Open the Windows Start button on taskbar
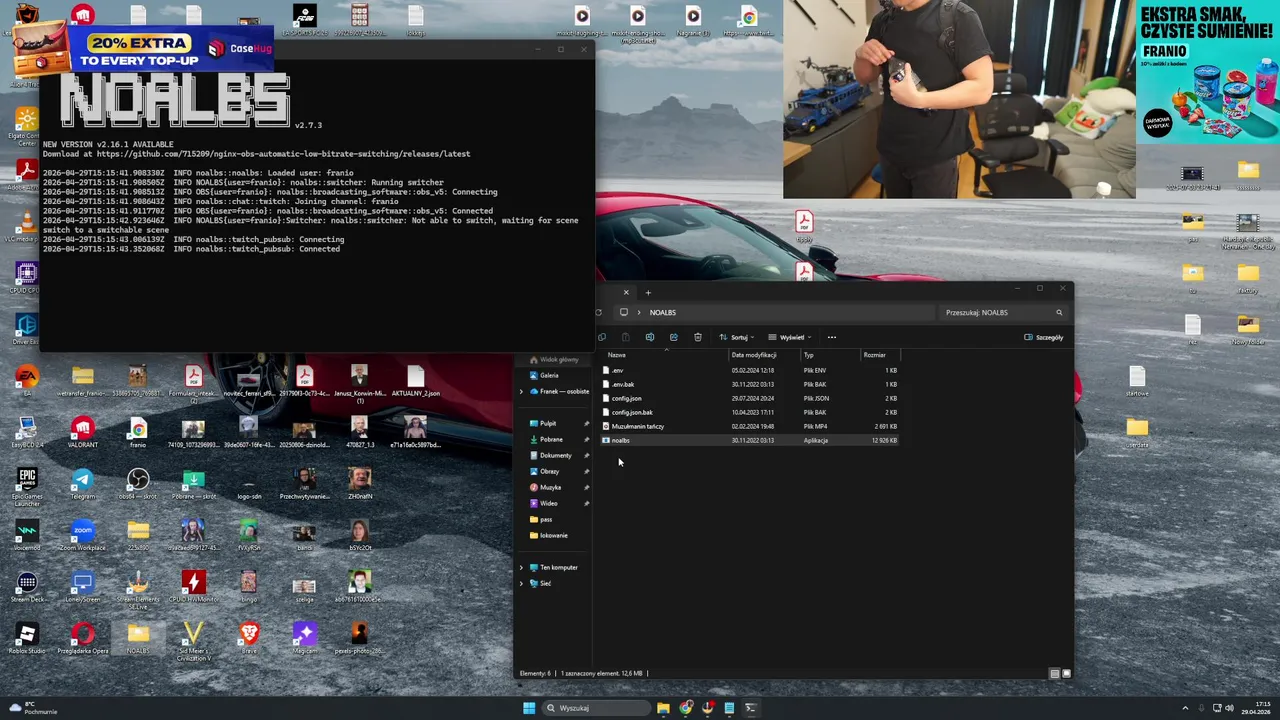The width and height of the screenshot is (1280, 720). (528, 708)
